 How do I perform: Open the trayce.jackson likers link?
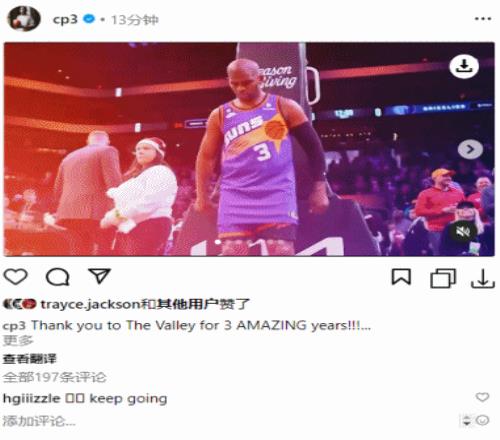90,304
